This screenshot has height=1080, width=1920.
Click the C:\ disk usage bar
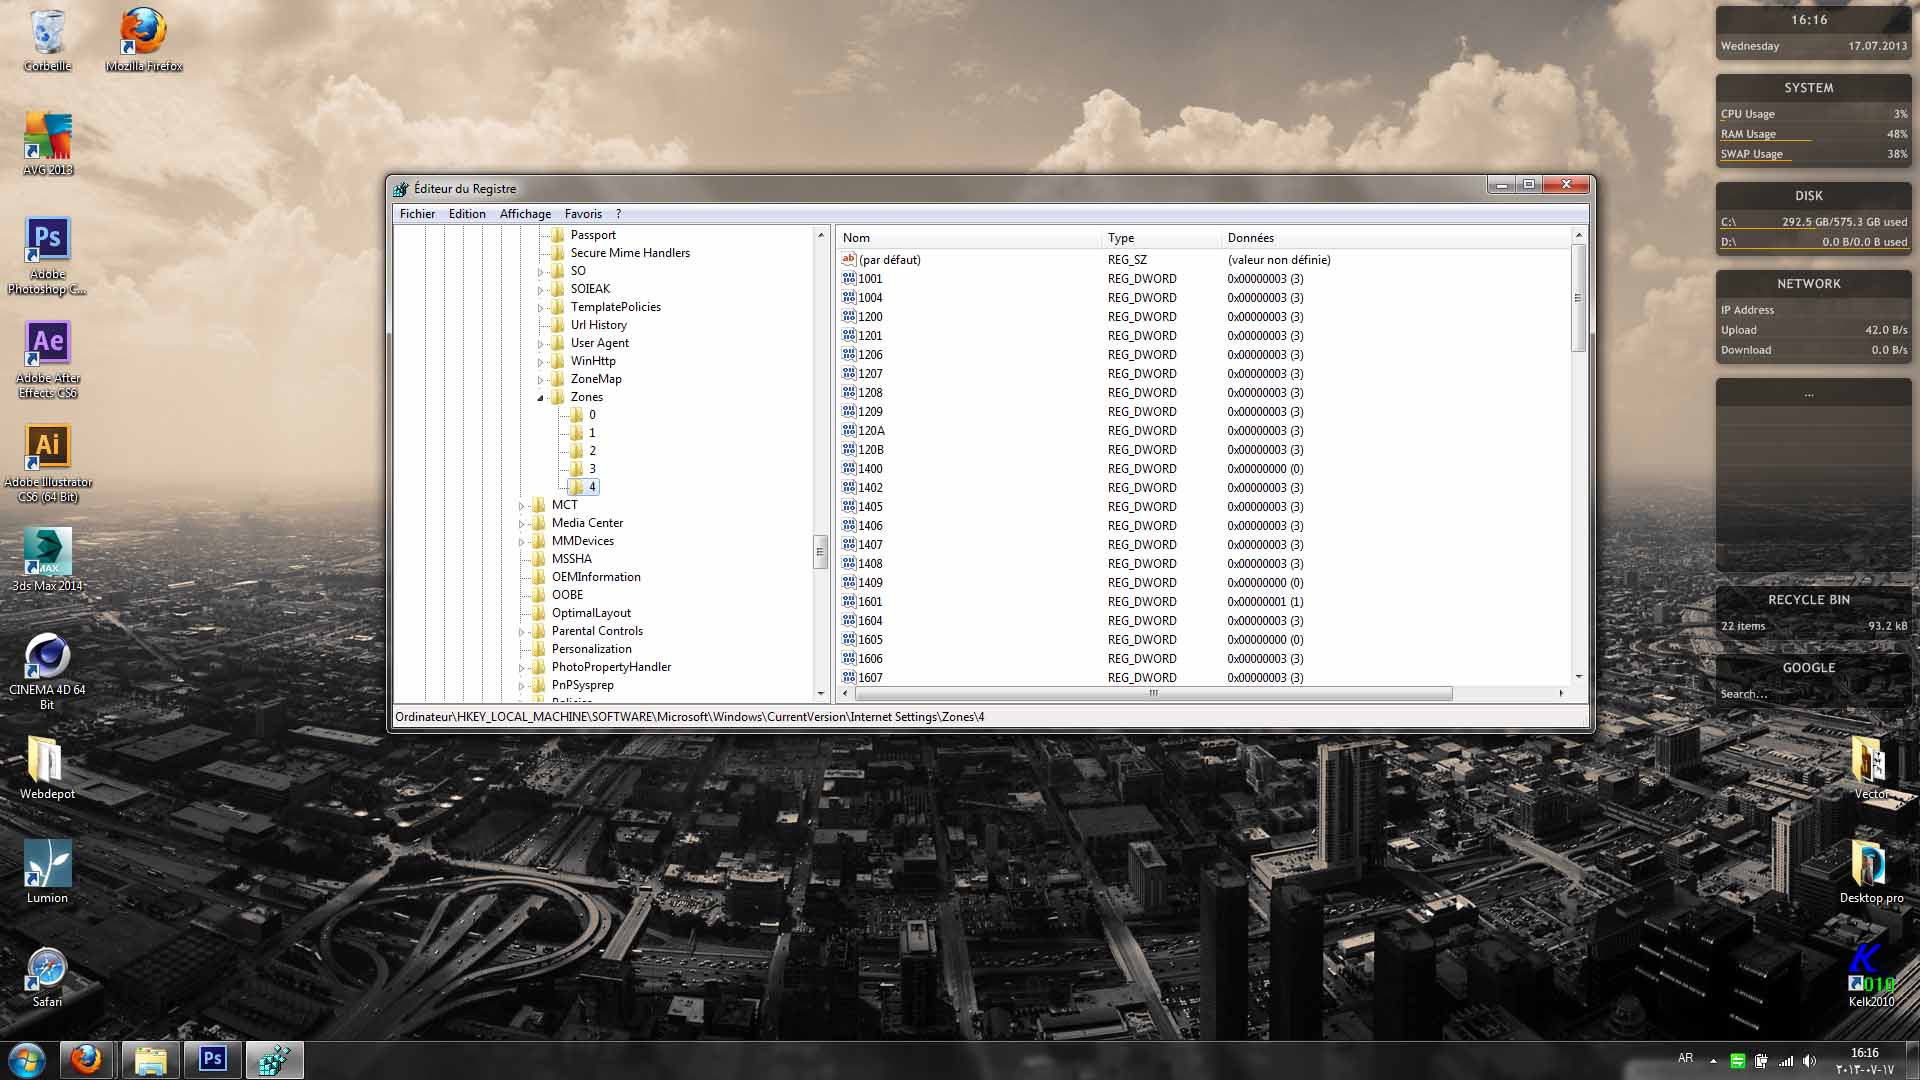click(1813, 222)
